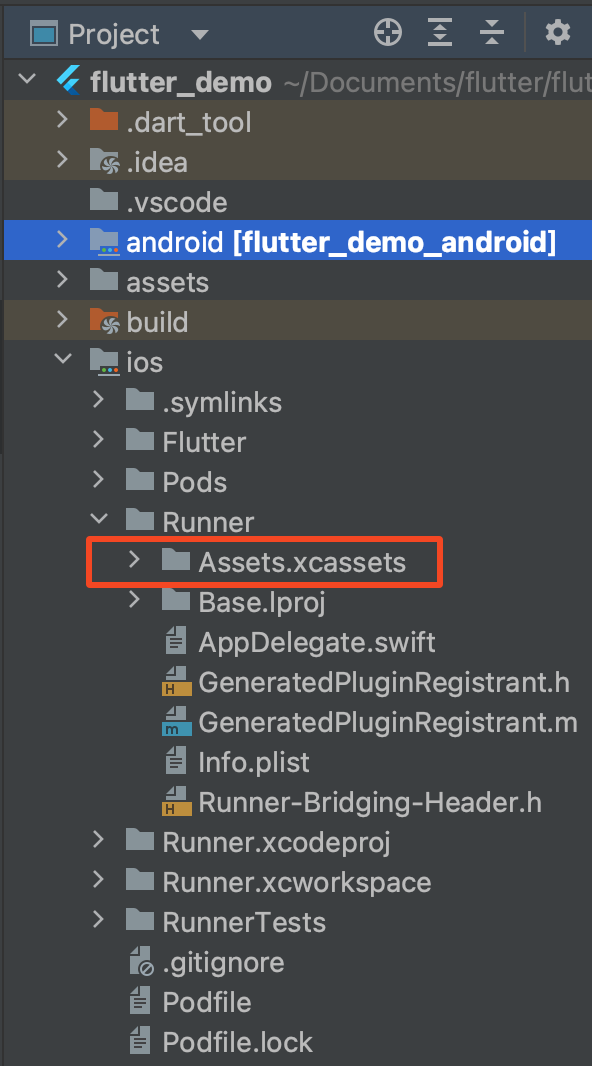Click the GeneratedPluginRegistrant.h header file icon
The height and width of the screenshot is (1066, 592).
point(176,682)
